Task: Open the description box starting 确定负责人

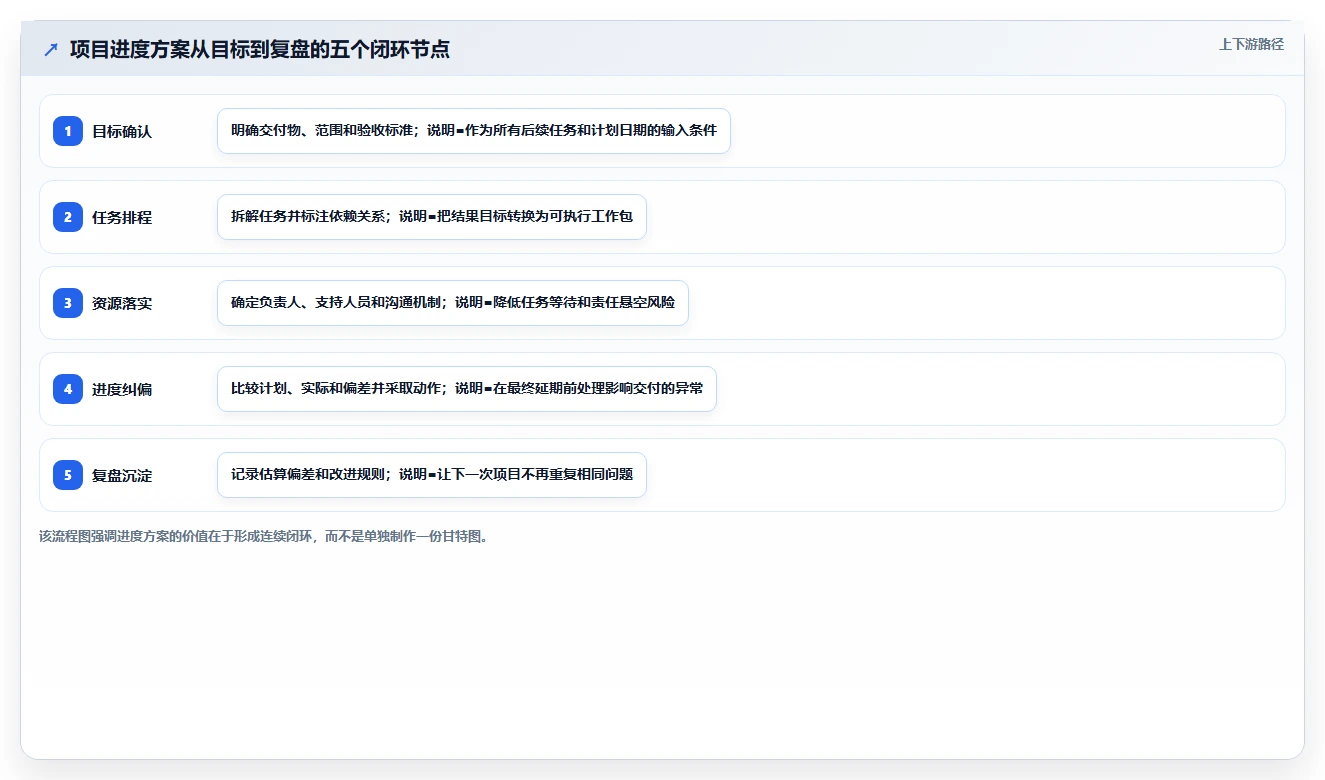Action: tap(453, 303)
